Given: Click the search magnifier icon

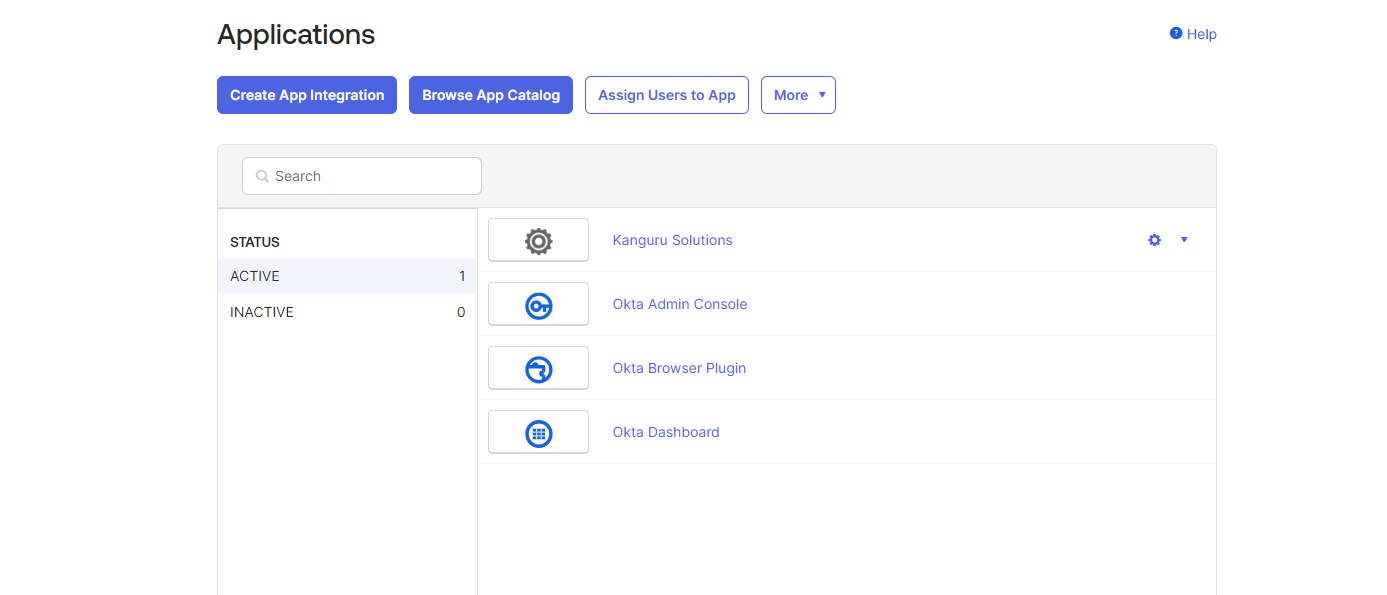Looking at the screenshot, I should [x=263, y=176].
